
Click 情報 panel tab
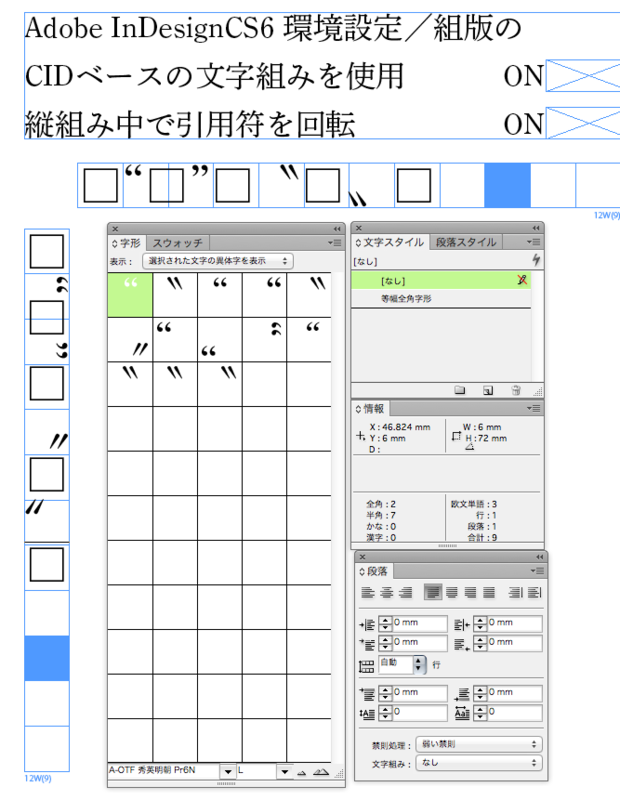tap(370, 409)
